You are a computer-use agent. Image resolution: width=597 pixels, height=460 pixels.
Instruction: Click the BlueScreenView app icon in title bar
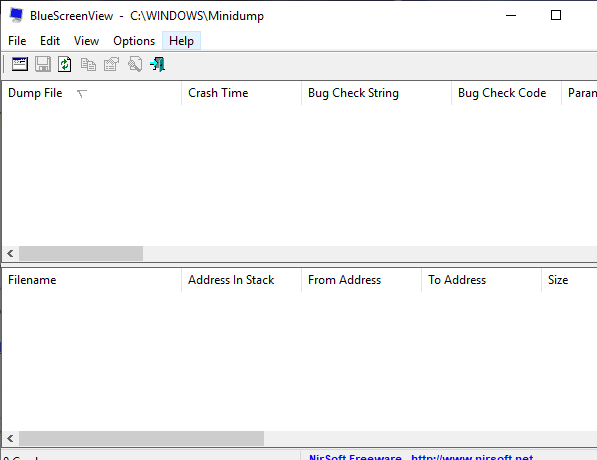pos(16,15)
